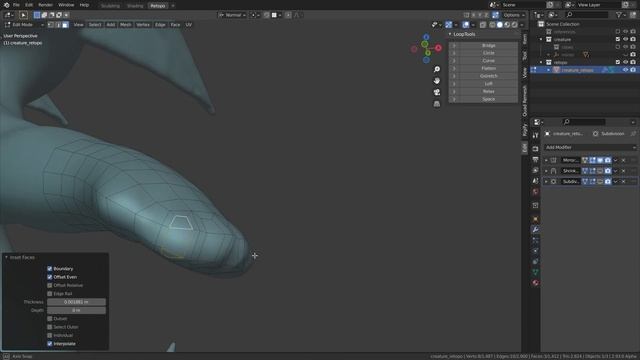This screenshot has width=640, height=360.
Task: Click properties editor search field
Action: click(x=584, y=122)
